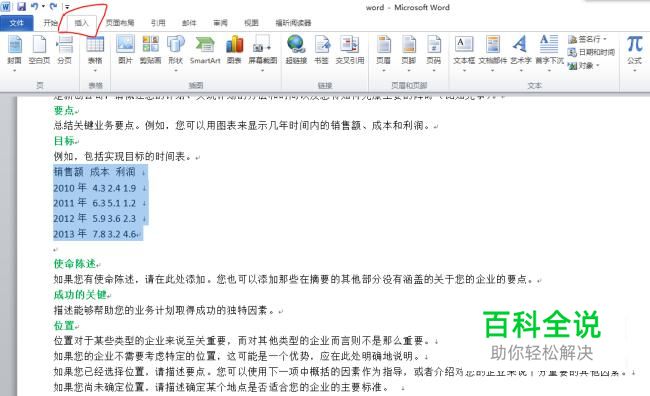This screenshot has width=650, height=396.
Task: Switch to the Insert (插入) tab
Action: click(81, 23)
